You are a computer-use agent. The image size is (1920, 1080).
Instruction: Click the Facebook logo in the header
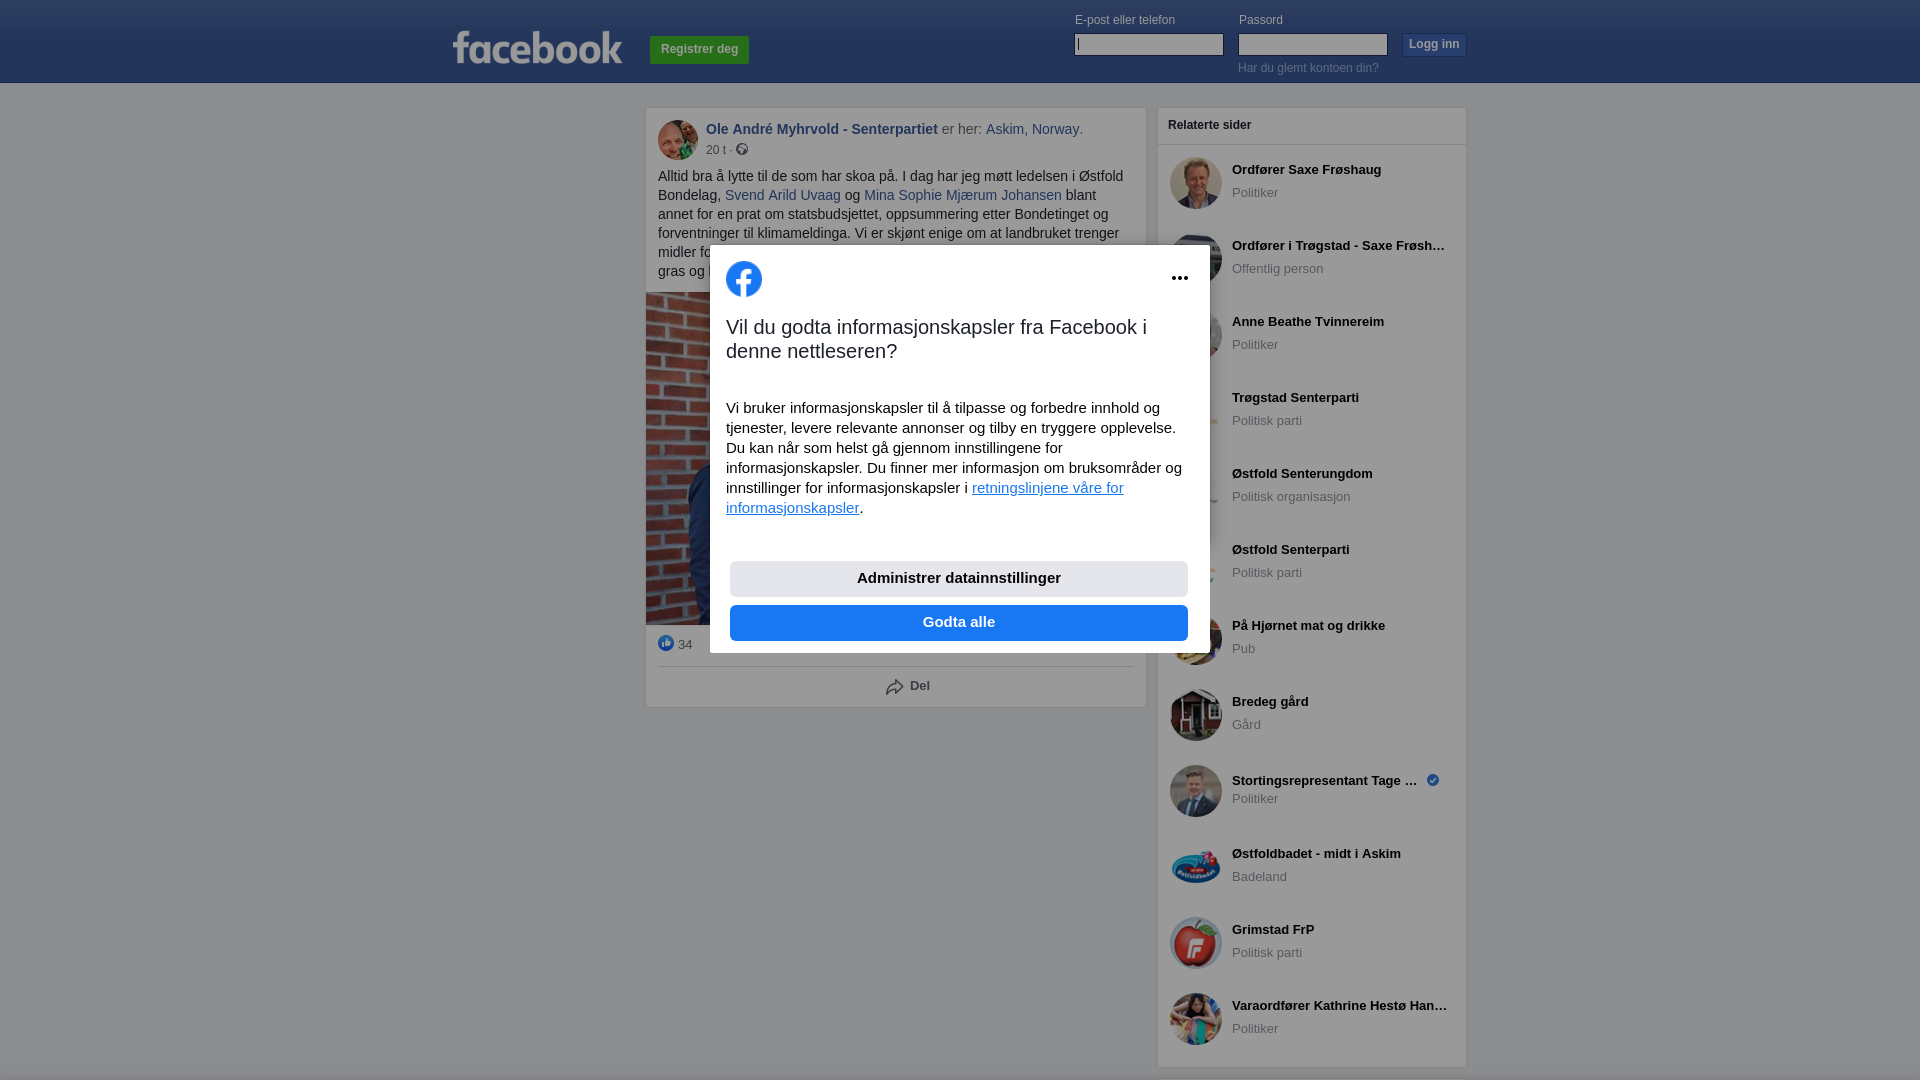pos(537,48)
